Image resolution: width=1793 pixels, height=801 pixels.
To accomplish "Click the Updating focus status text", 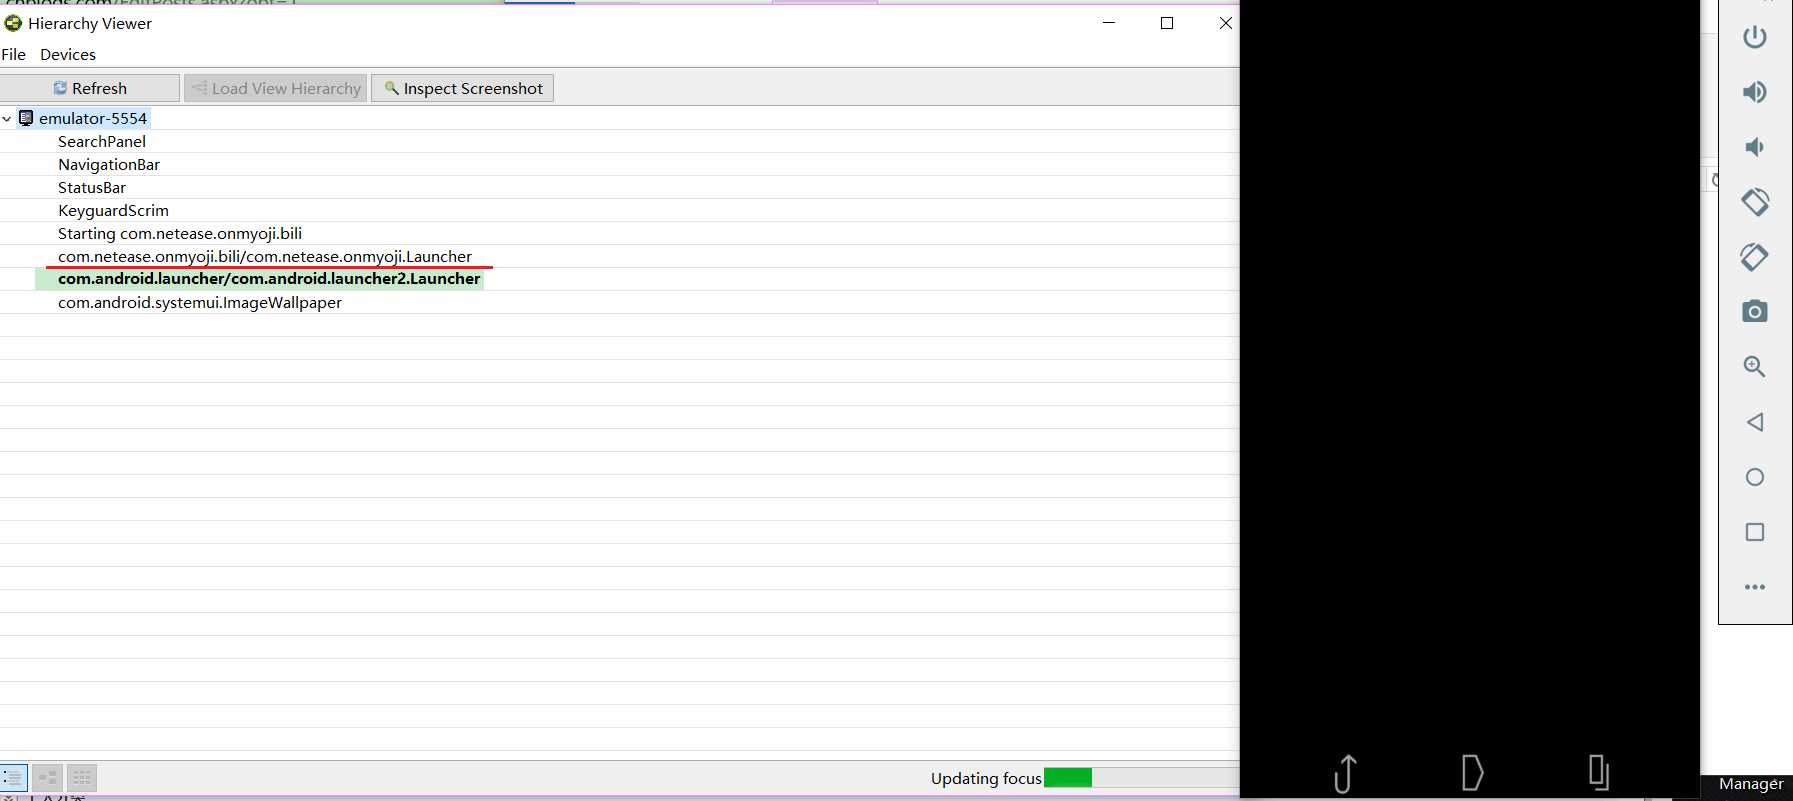I will point(986,778).
